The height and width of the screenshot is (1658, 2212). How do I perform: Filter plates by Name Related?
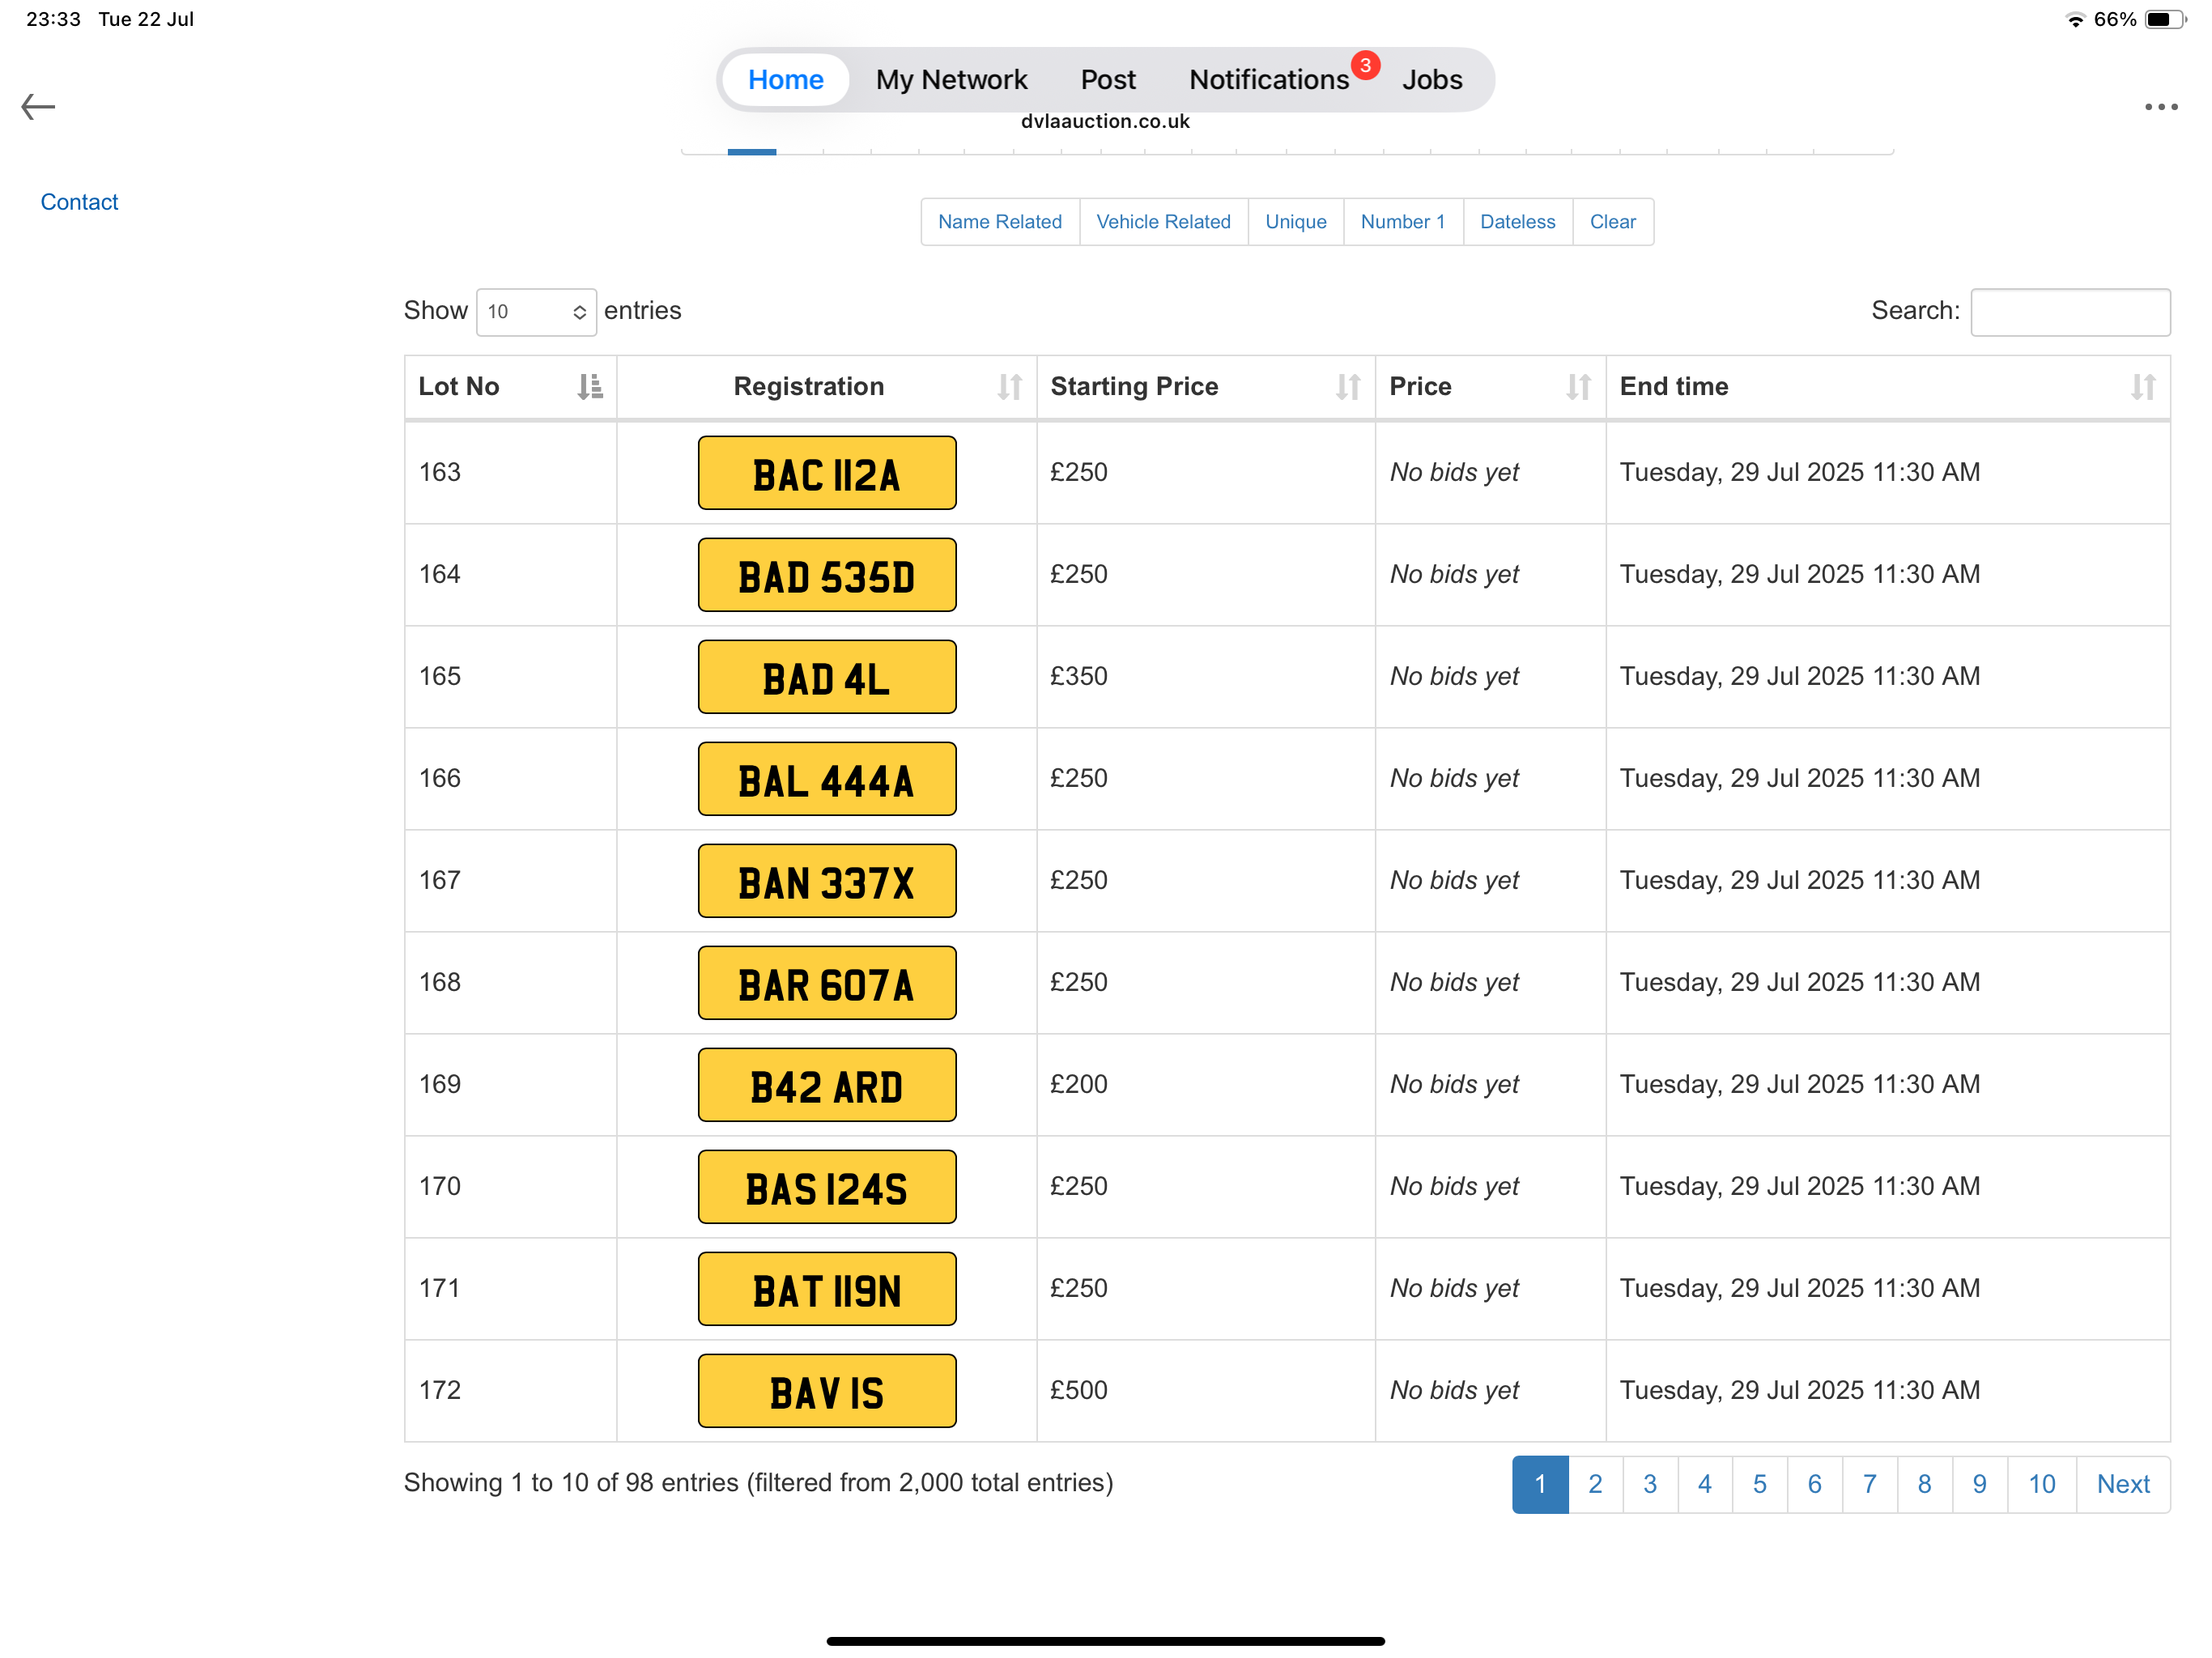pyautogui.click(x=999, y=222)
